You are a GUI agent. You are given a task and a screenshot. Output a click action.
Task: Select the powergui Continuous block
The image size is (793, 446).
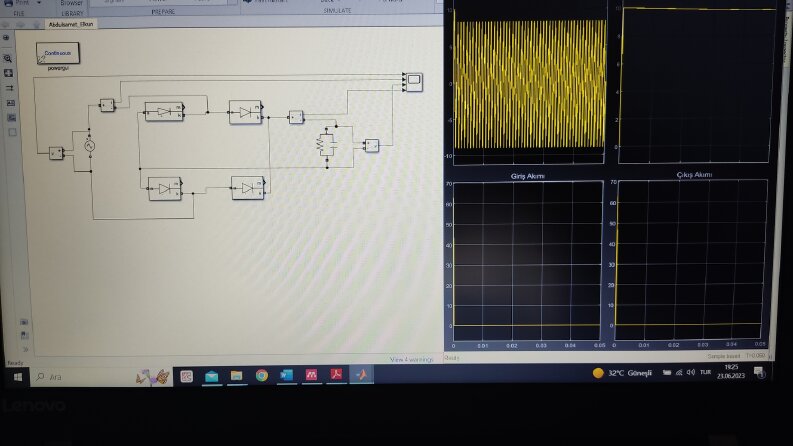coord(58,53)
